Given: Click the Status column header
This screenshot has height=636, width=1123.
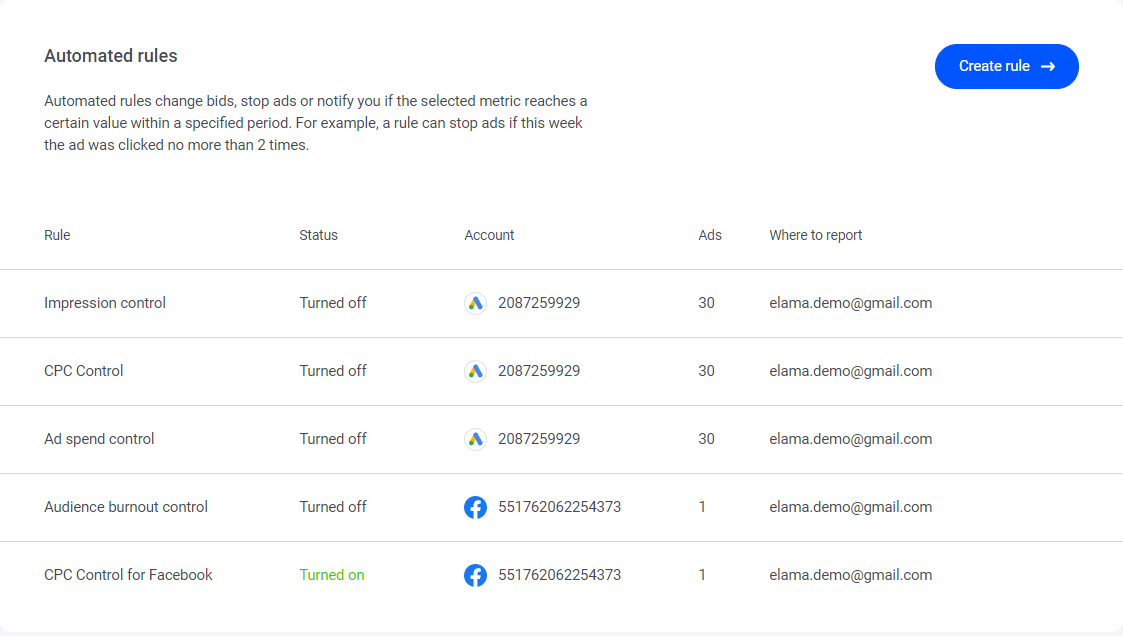Looking at the screenshot, I should [x=319, y=235].
